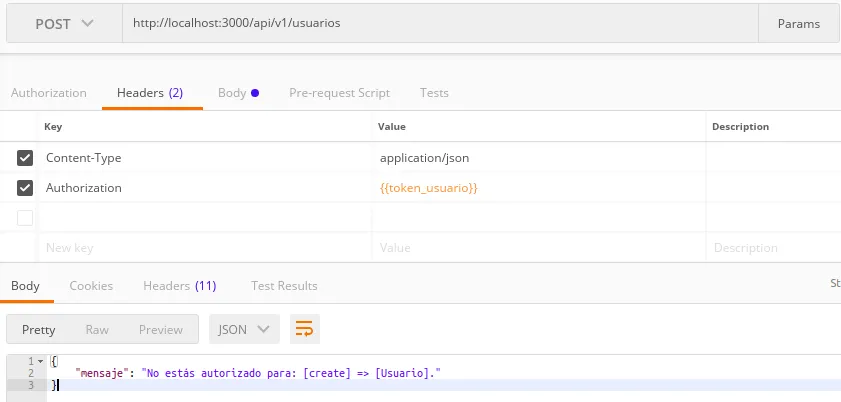Toggle the response word wrap icon
The height and width of the screenshot is (402, 841).
[305, 329]
